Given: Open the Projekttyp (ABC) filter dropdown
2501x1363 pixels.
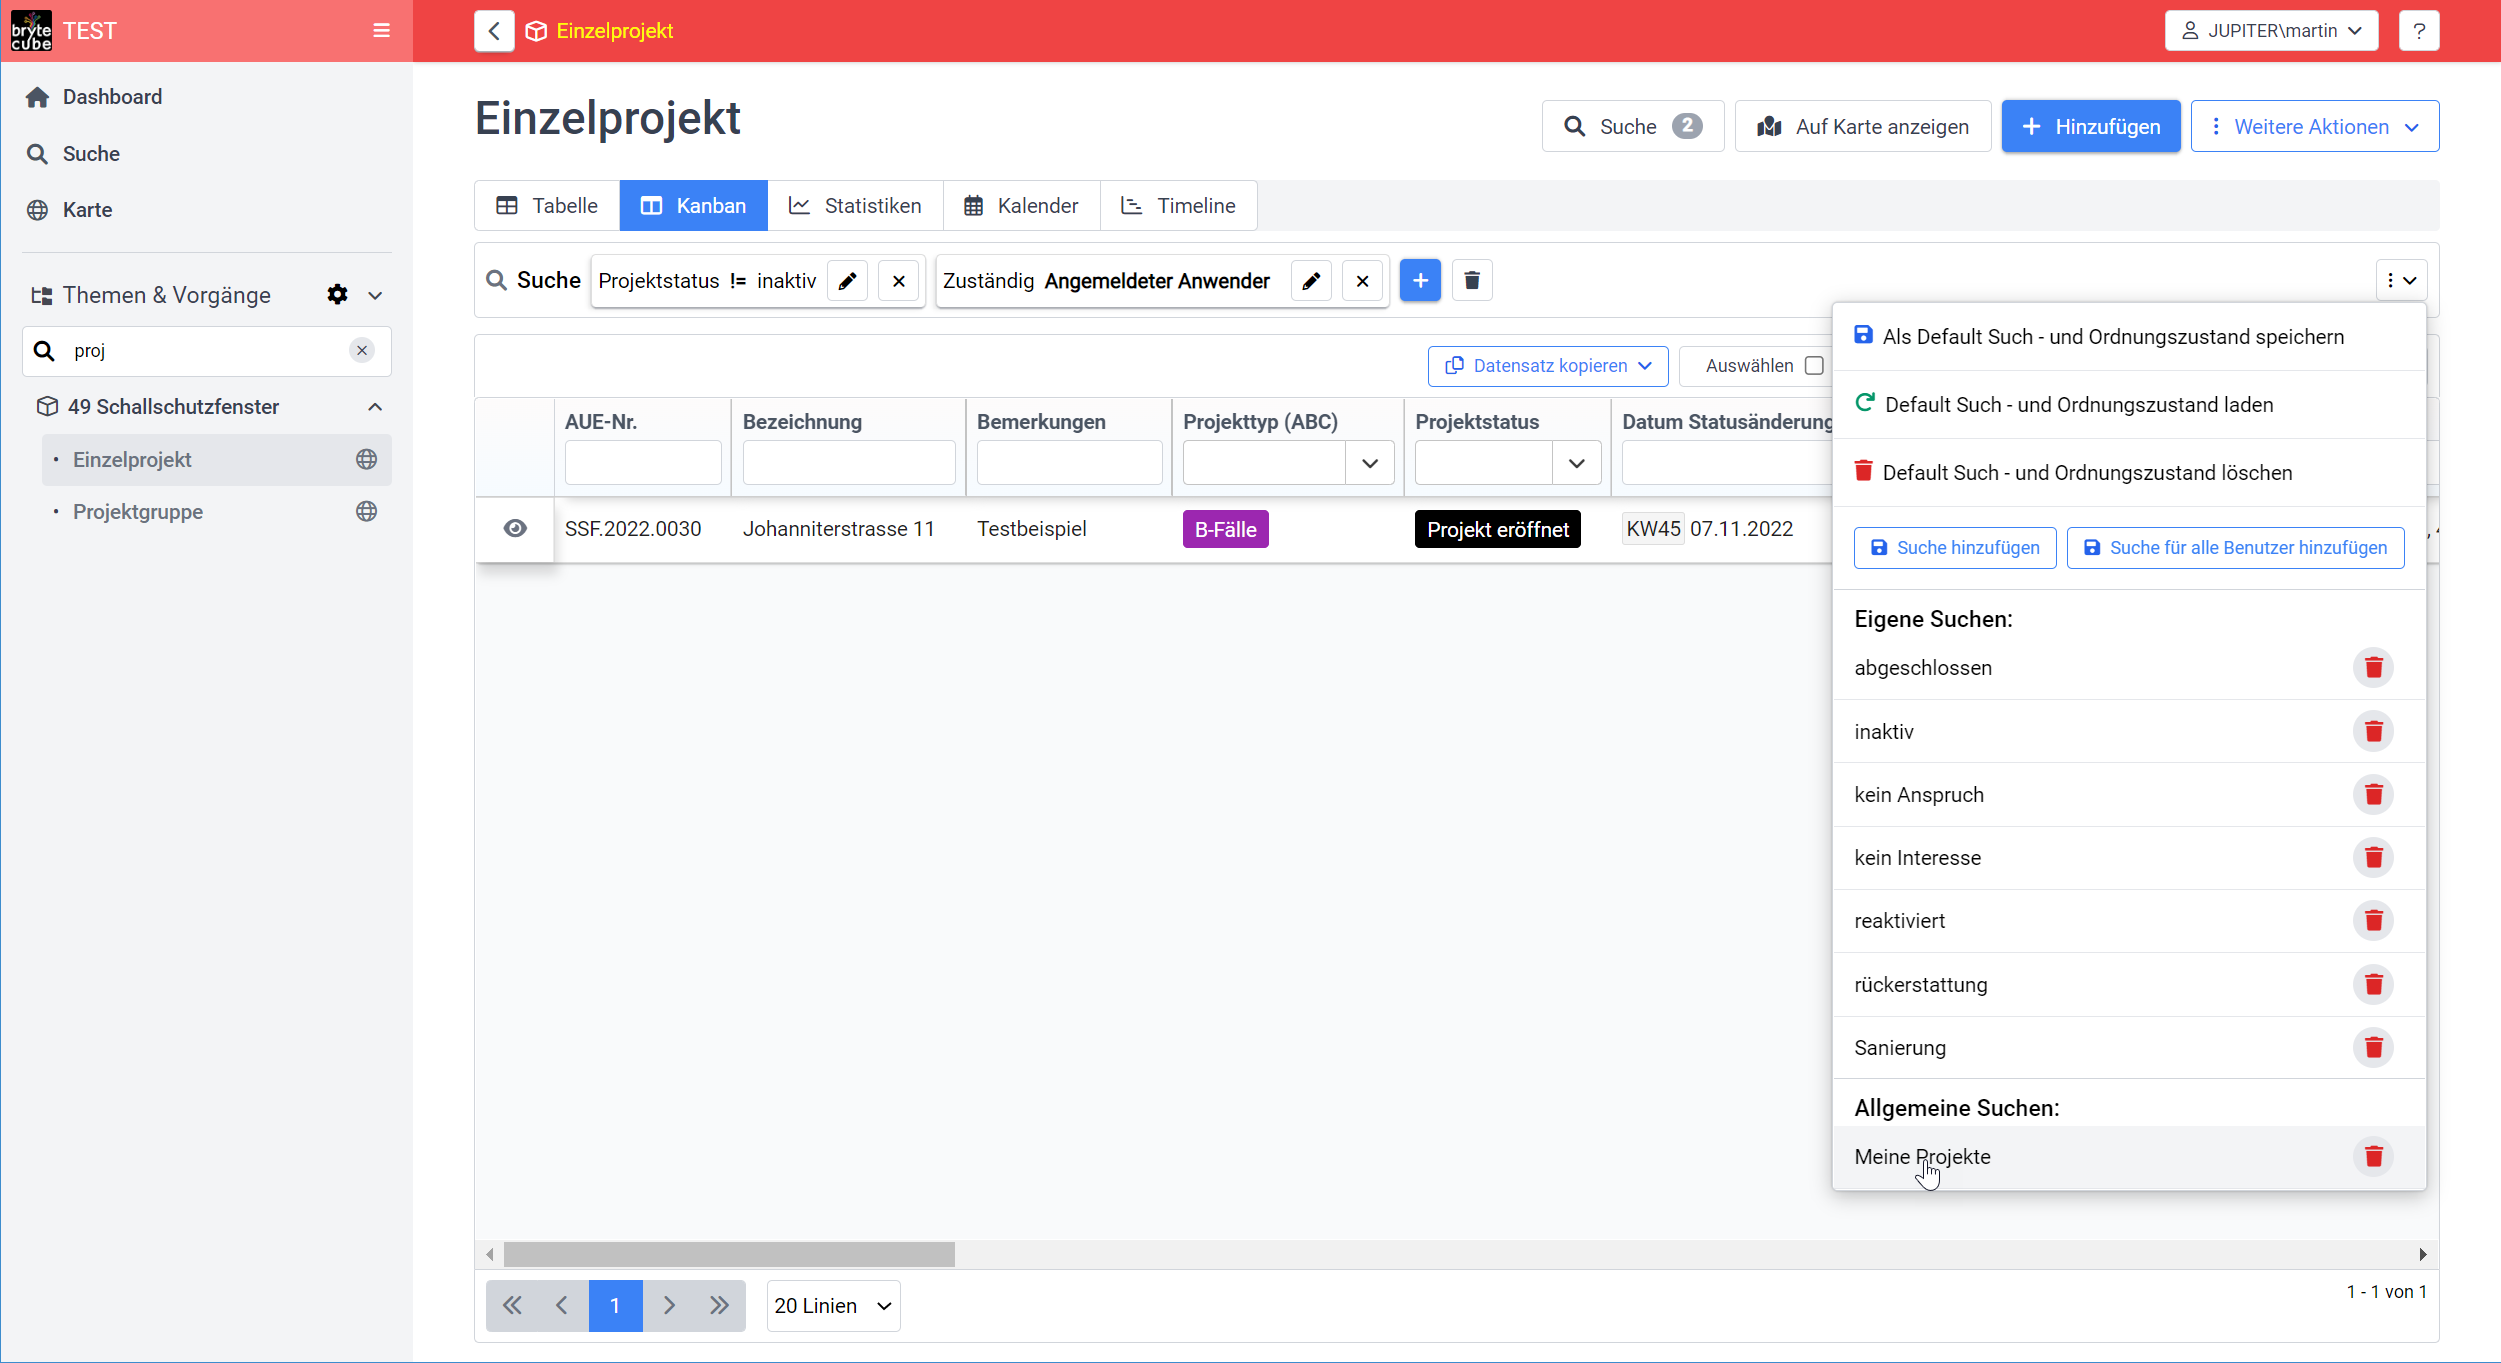Looking at the screenshot, I should coord(1370,463).
